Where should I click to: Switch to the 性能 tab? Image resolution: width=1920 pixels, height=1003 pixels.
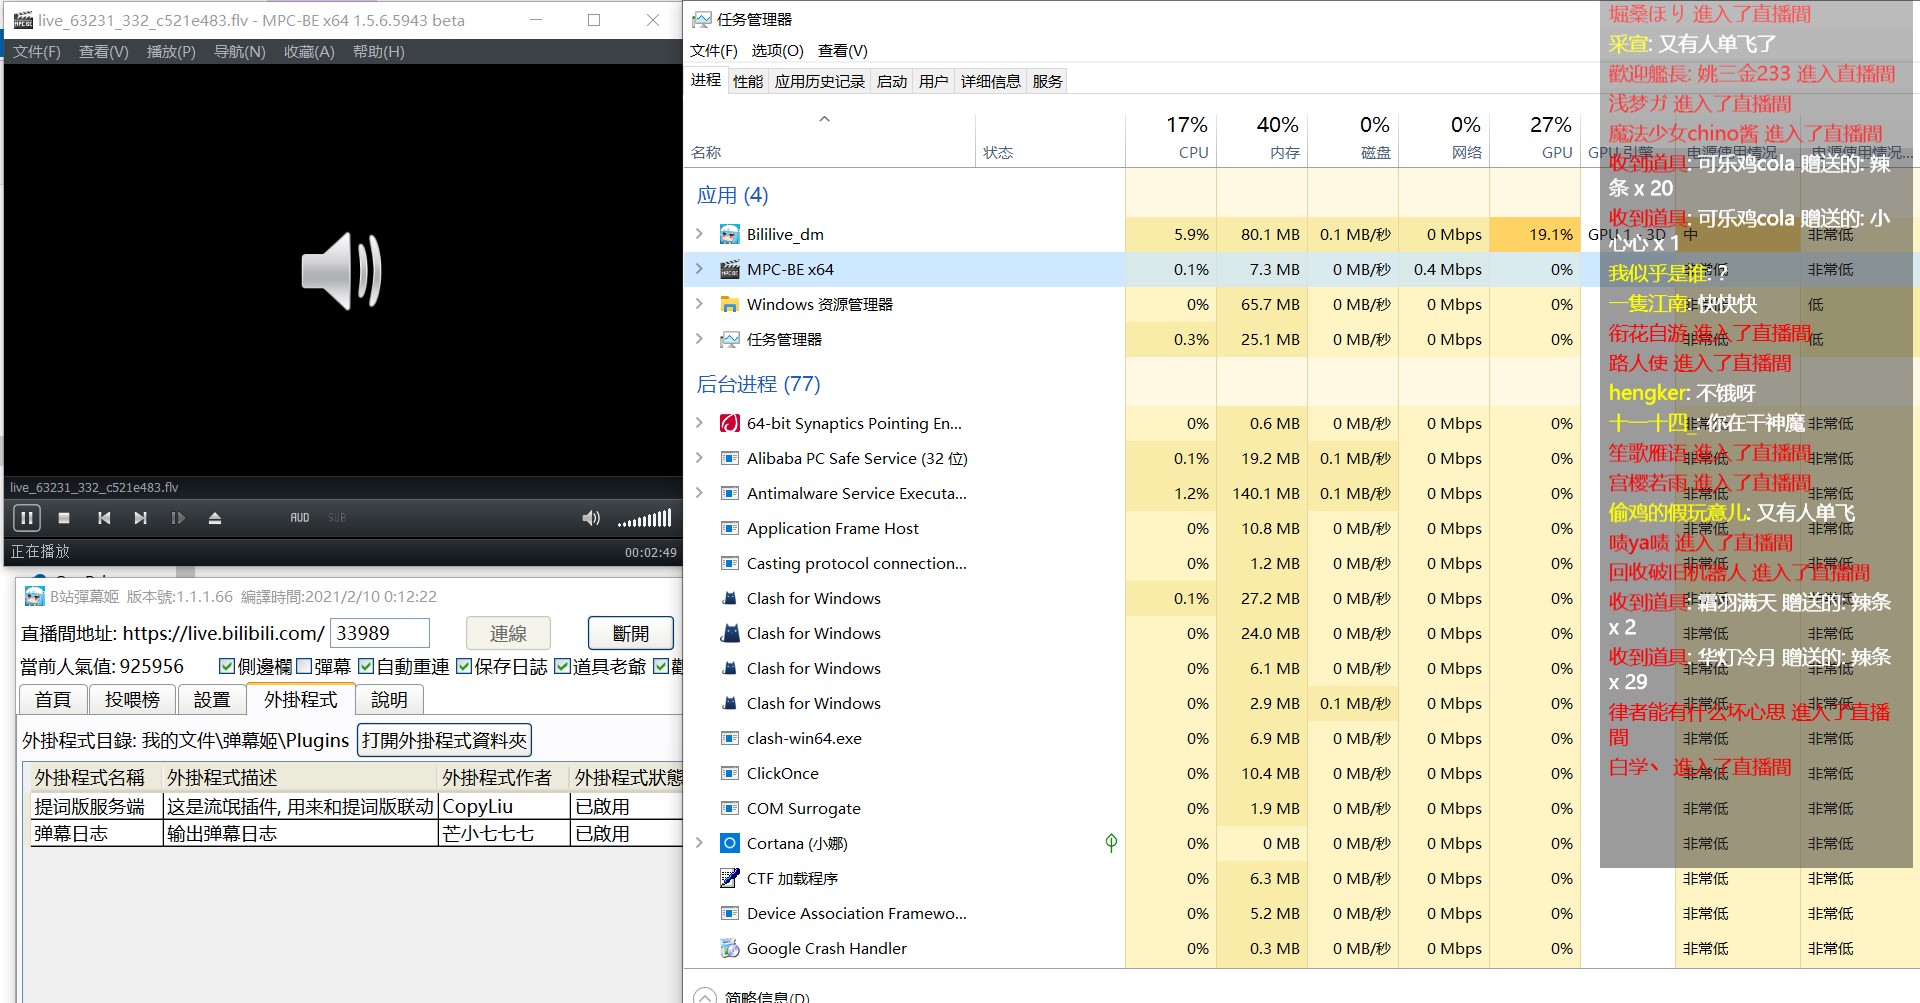coord(747,81)
